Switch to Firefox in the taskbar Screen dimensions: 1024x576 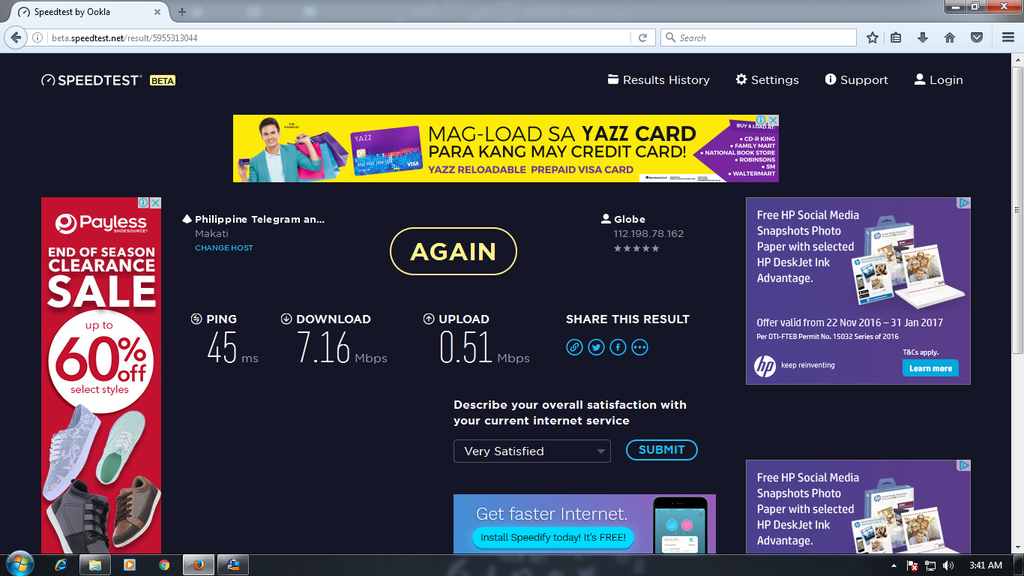tap(199, 565)
